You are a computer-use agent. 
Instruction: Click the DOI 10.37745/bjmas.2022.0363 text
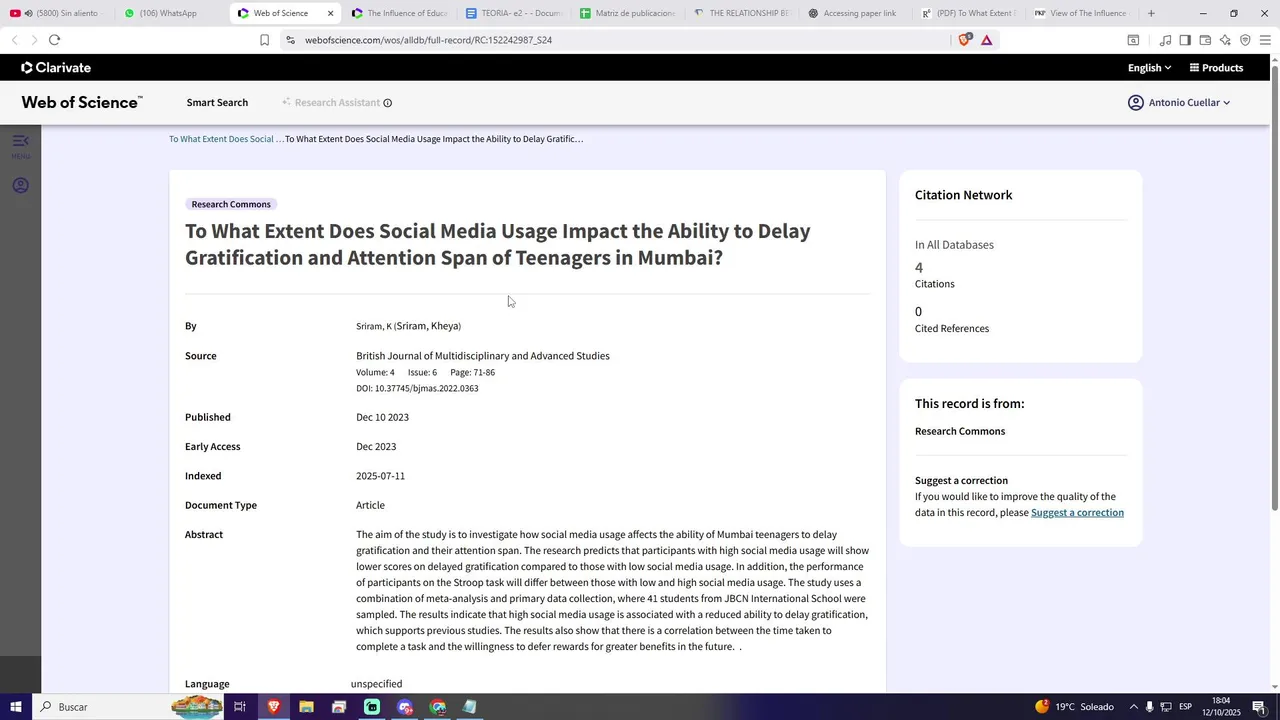pos(417,389)
